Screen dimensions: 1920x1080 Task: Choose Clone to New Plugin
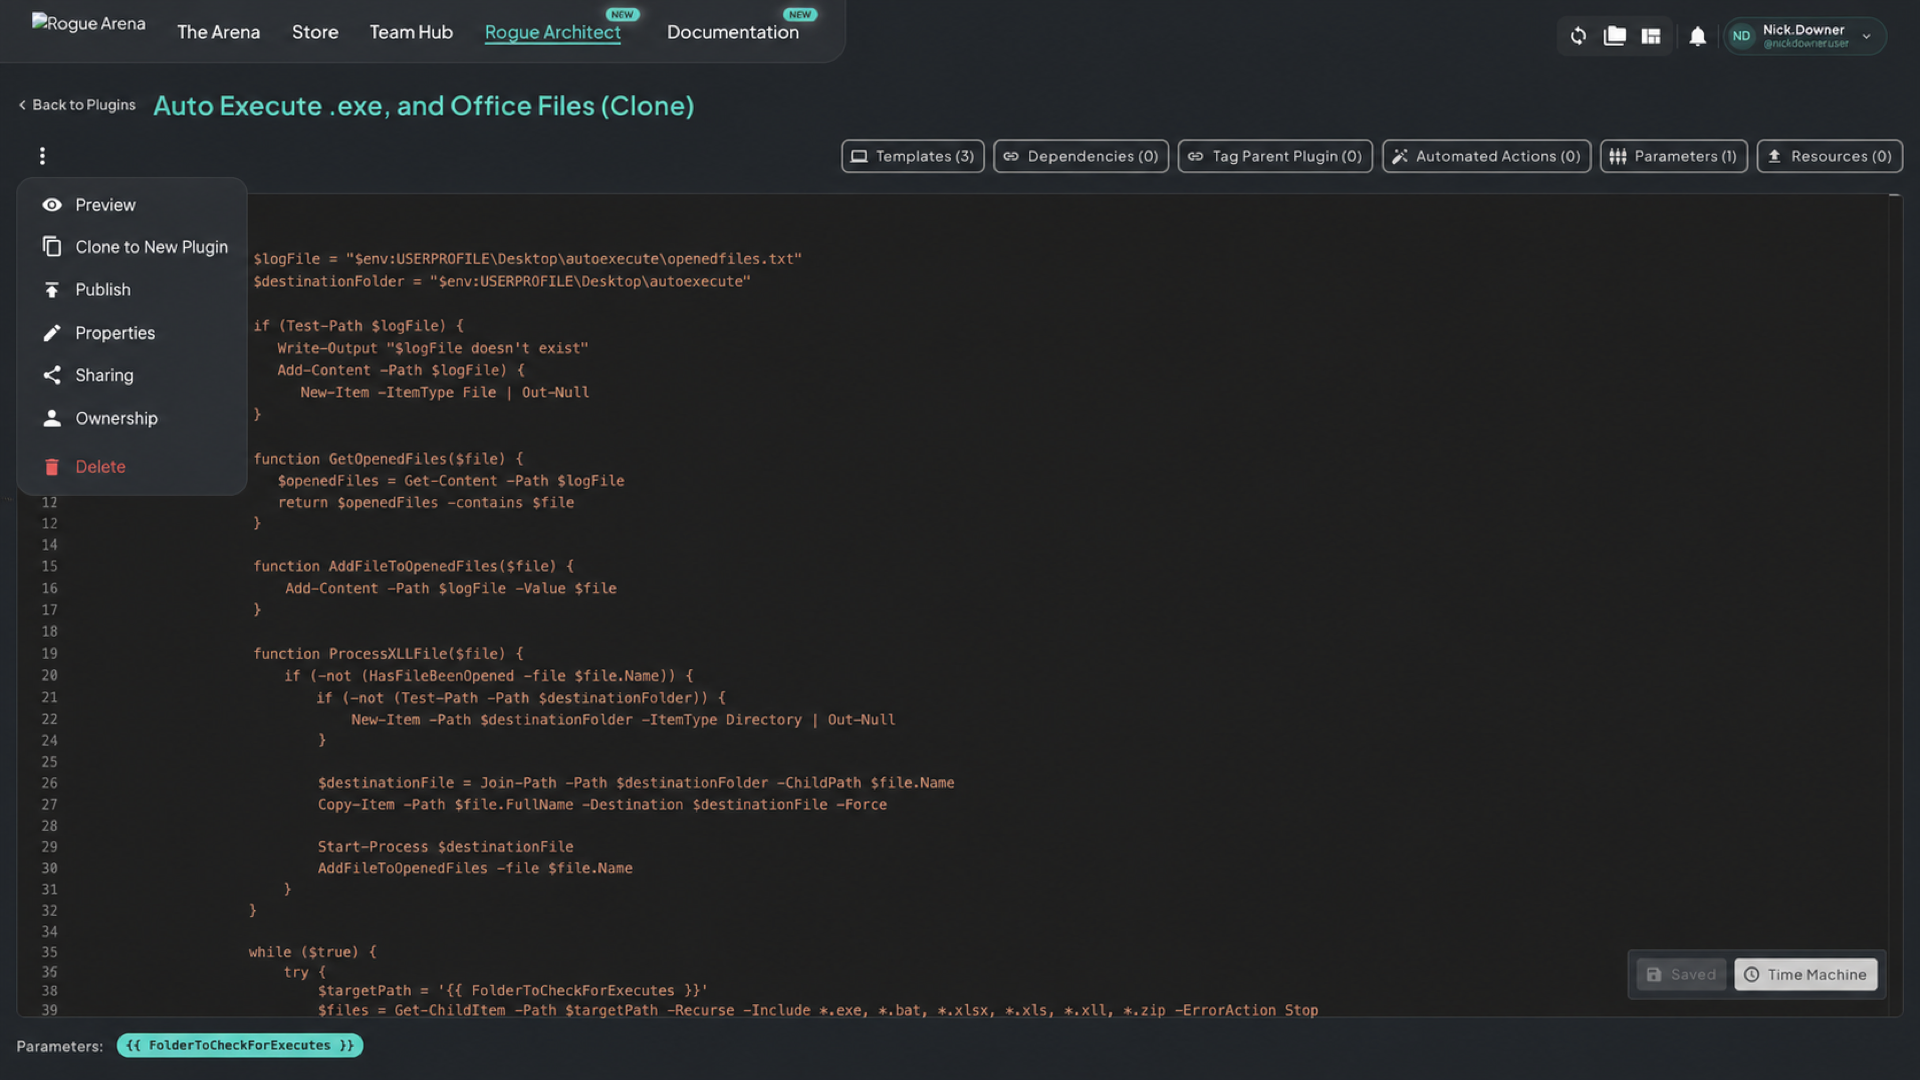pos(132,247)
